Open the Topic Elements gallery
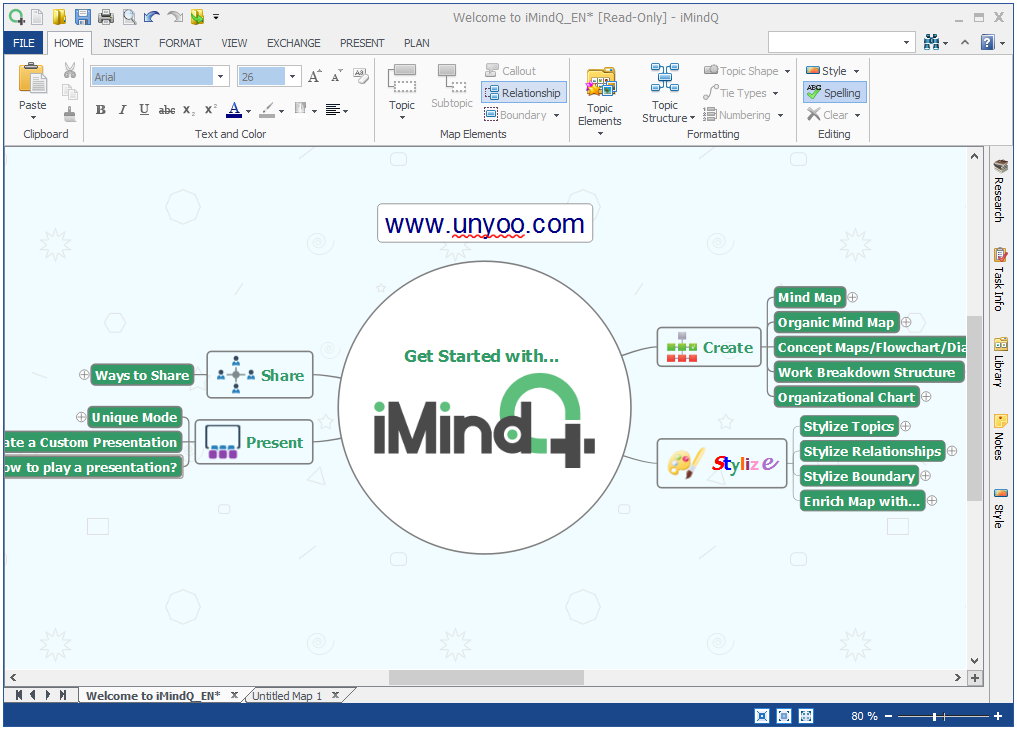Viewport: 1017px width, 730px height. pyautogui.click(x=600, y=100)
